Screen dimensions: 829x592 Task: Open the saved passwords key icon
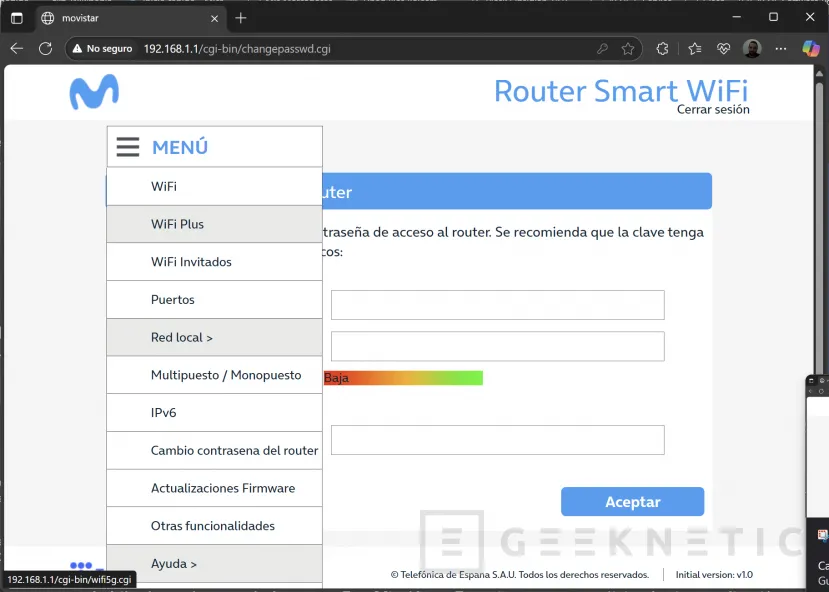[602, 49]
